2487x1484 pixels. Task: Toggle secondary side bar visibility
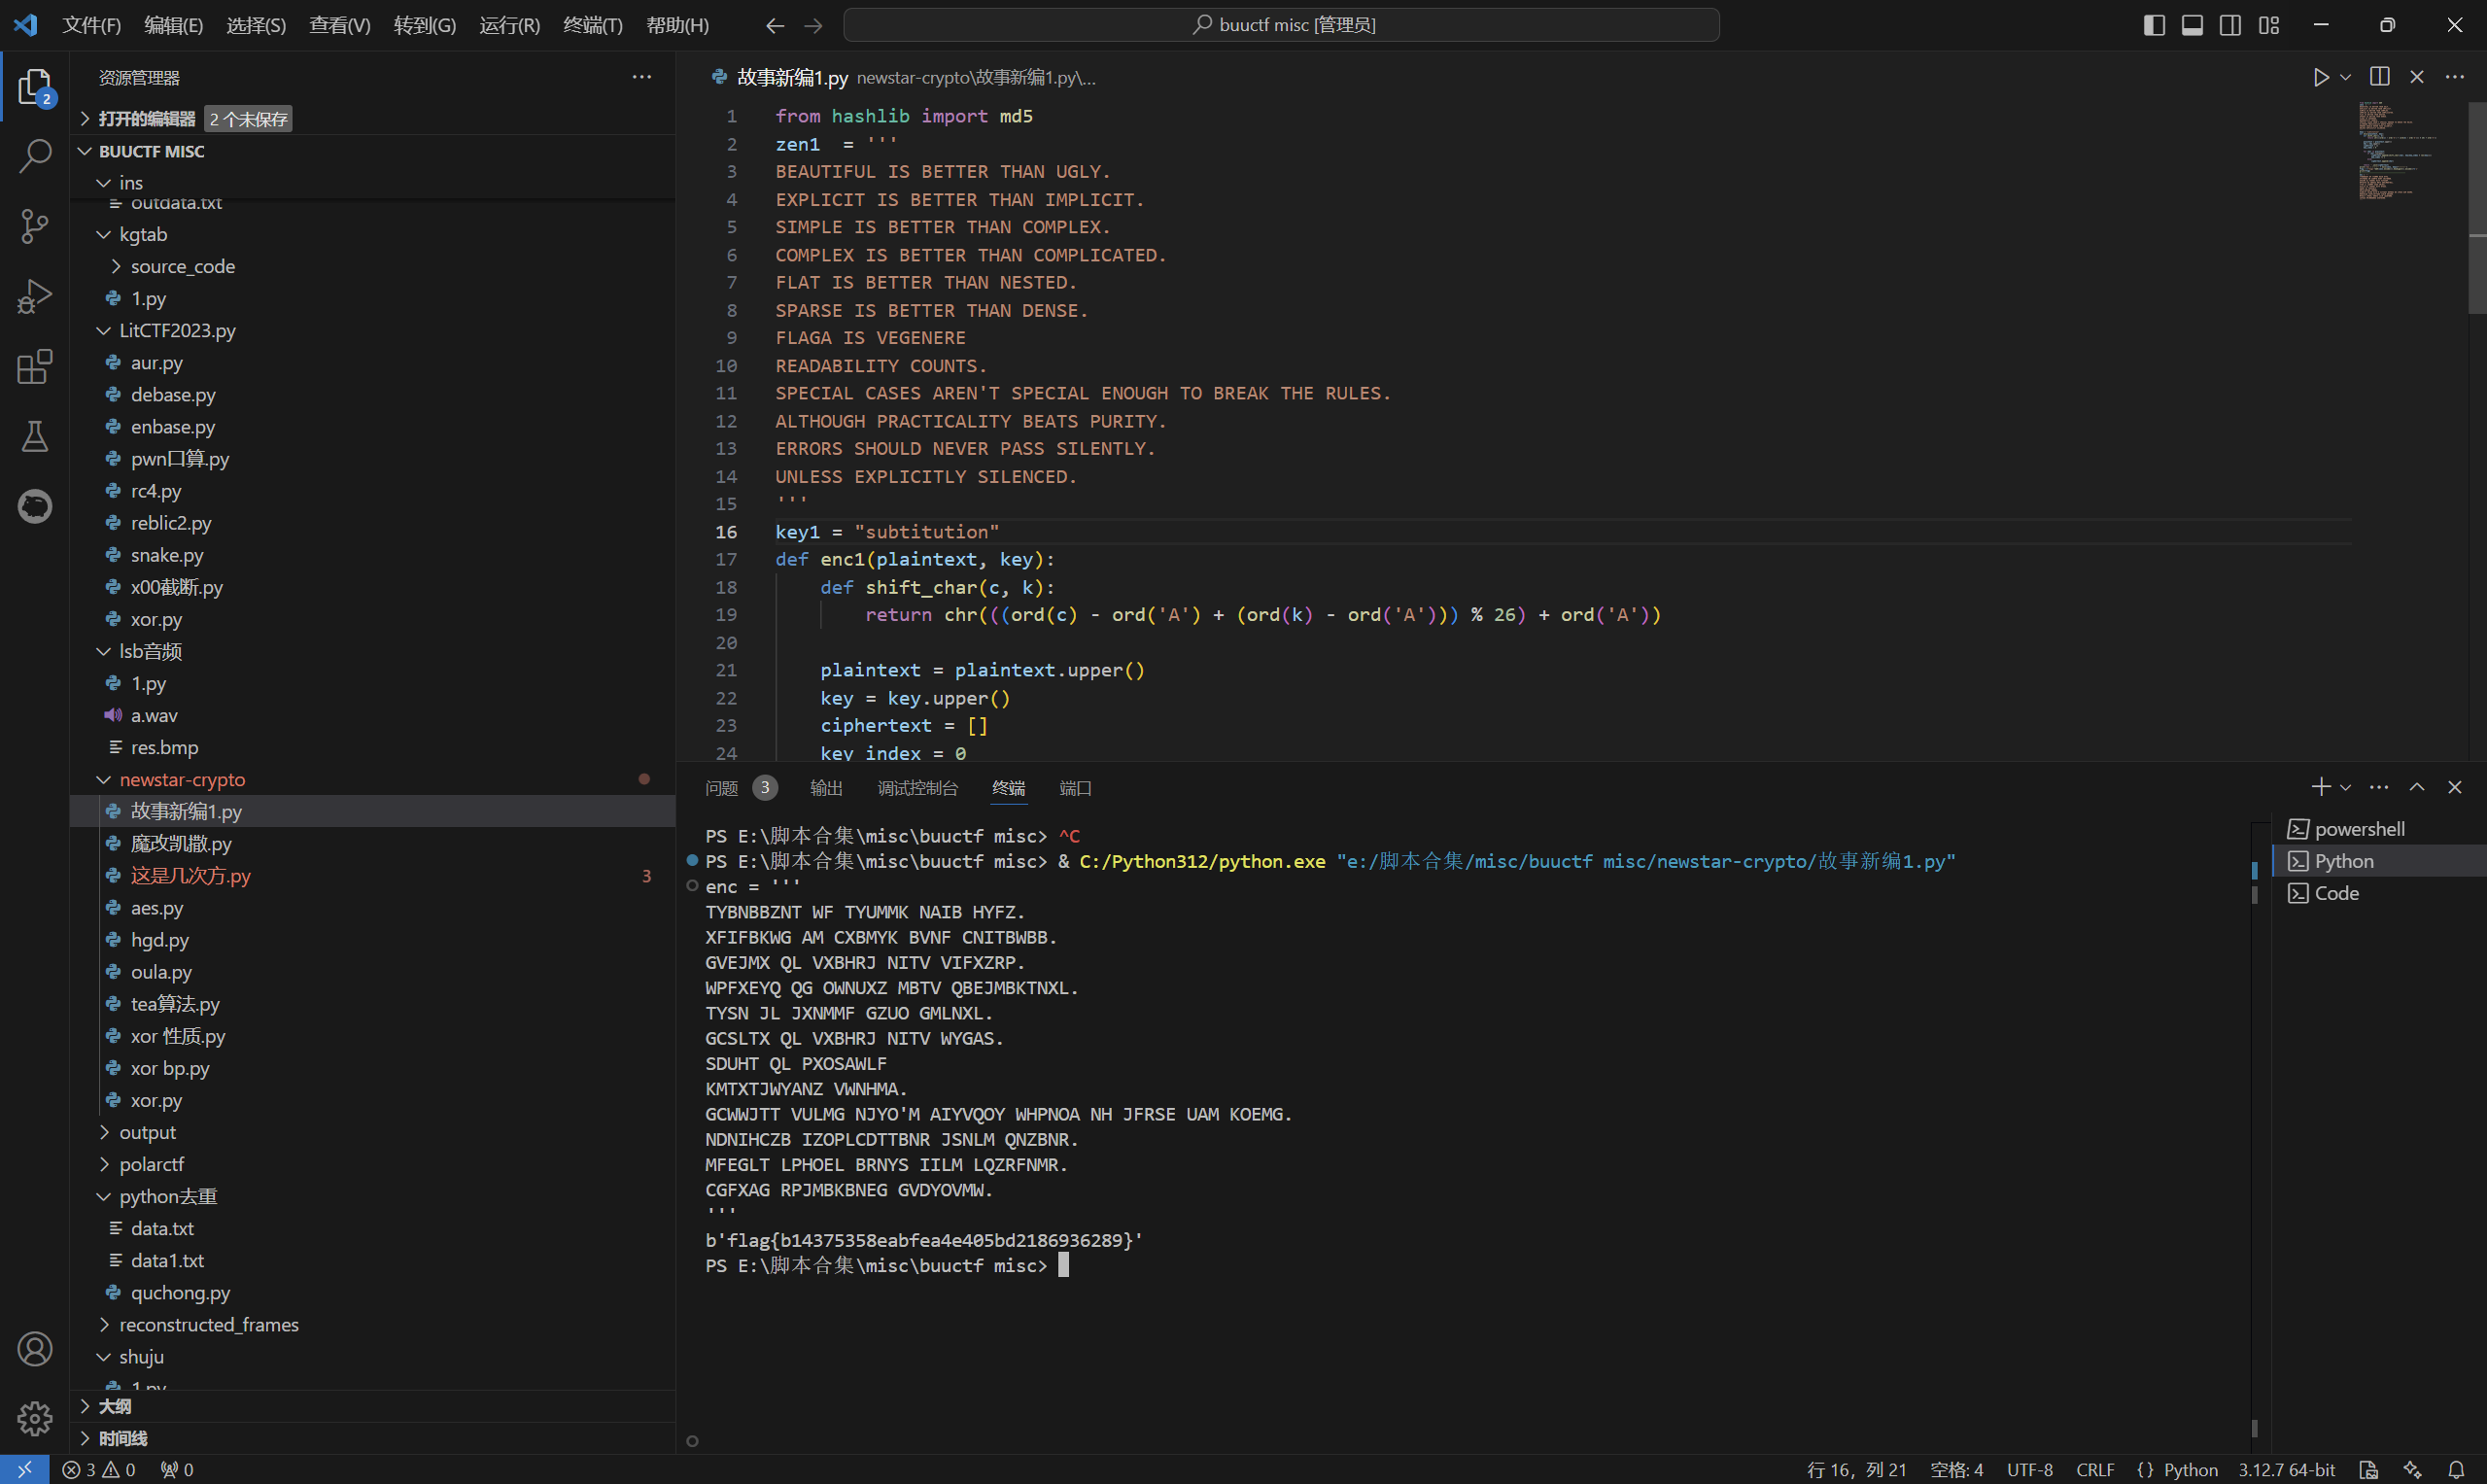pyautogui.click(x=2230, y=25)
